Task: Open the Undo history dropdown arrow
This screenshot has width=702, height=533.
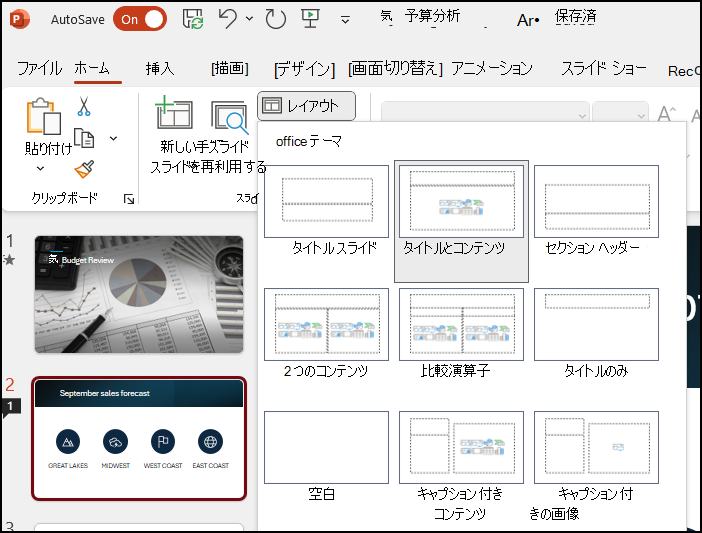Action: click(249, 19)
